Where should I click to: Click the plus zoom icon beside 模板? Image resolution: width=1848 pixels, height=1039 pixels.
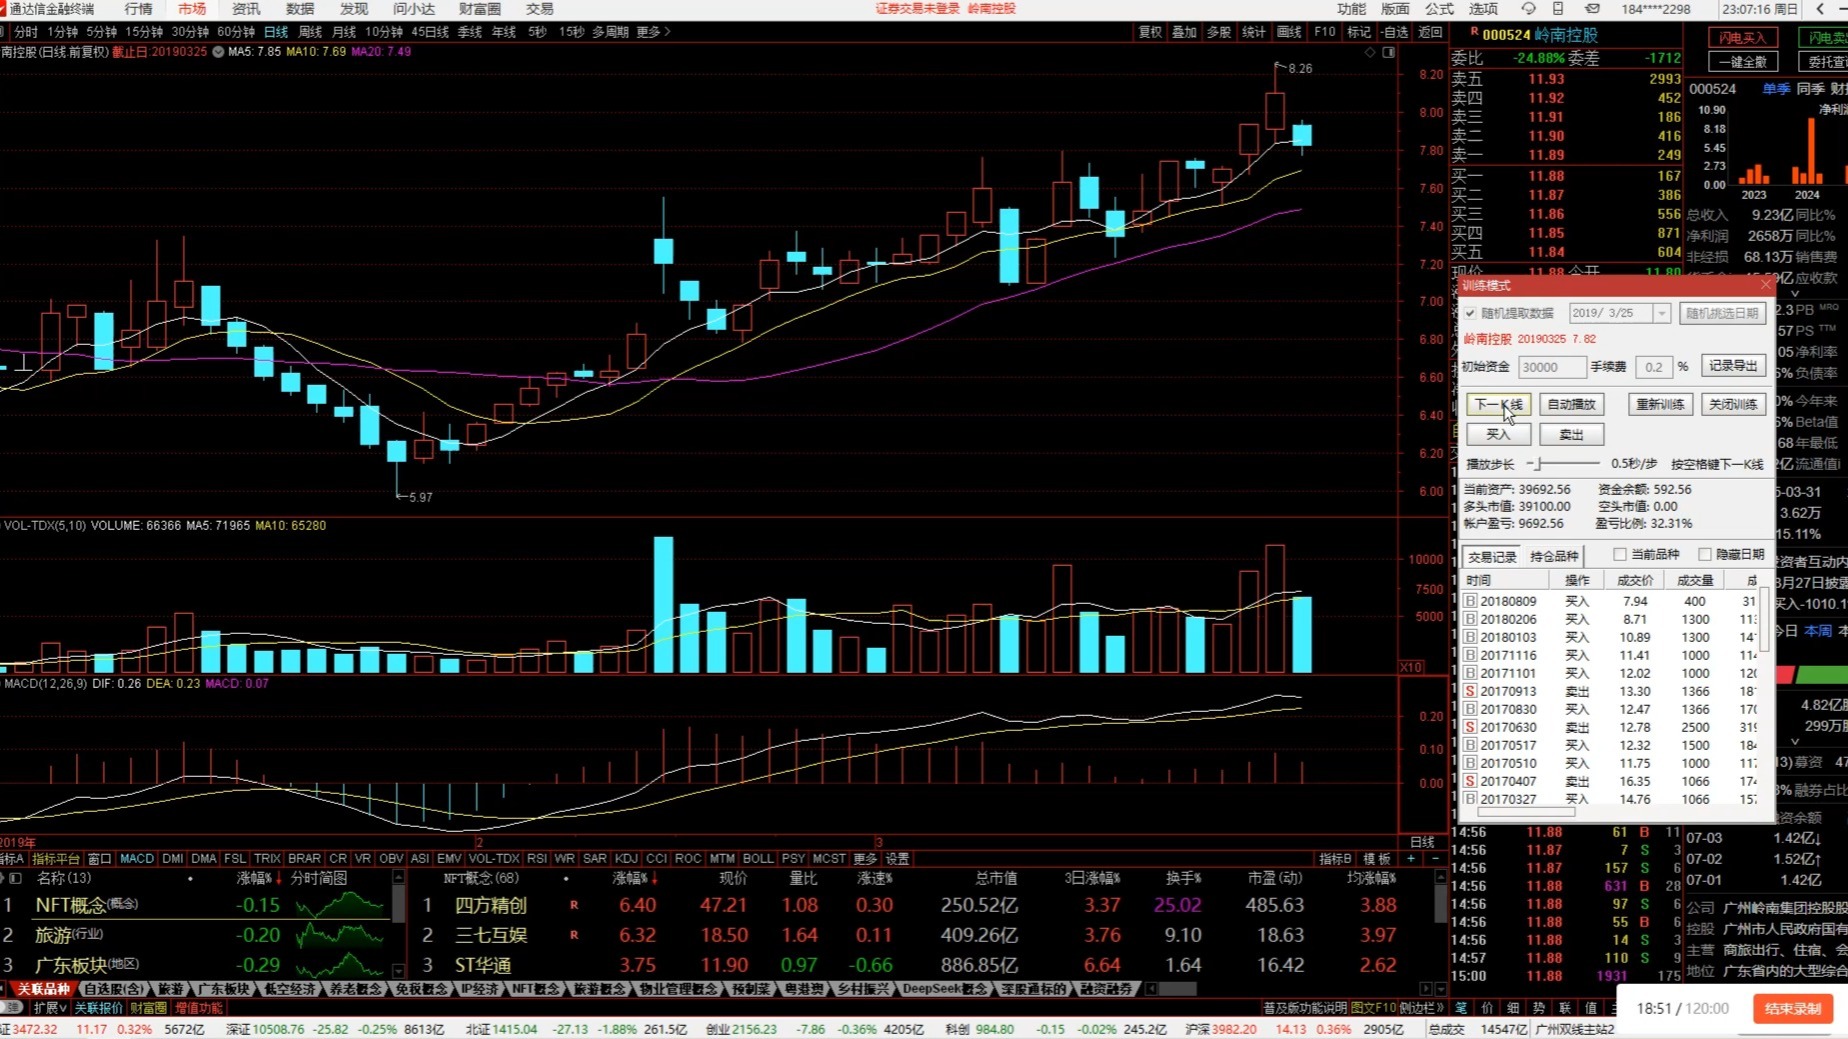1411,859
